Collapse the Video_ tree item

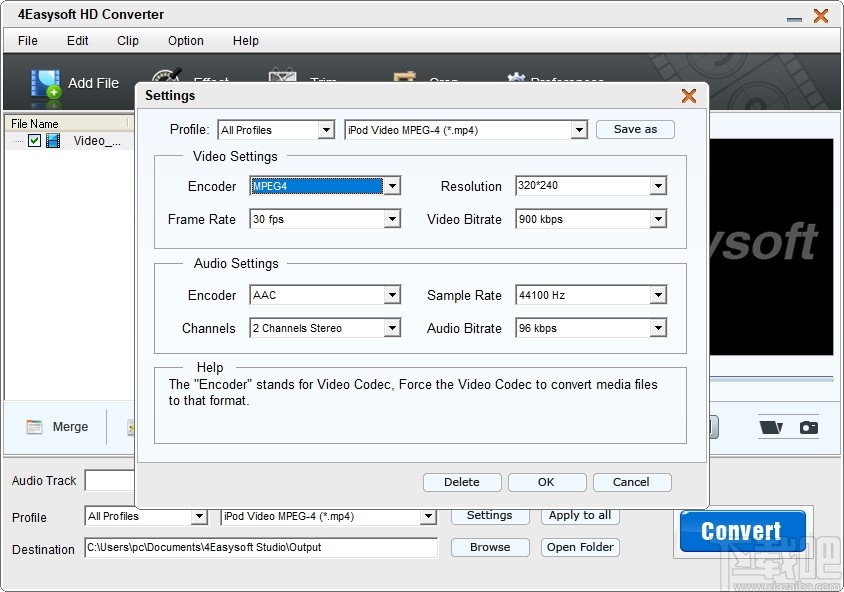pyautogui.click(x=18, y=140)
